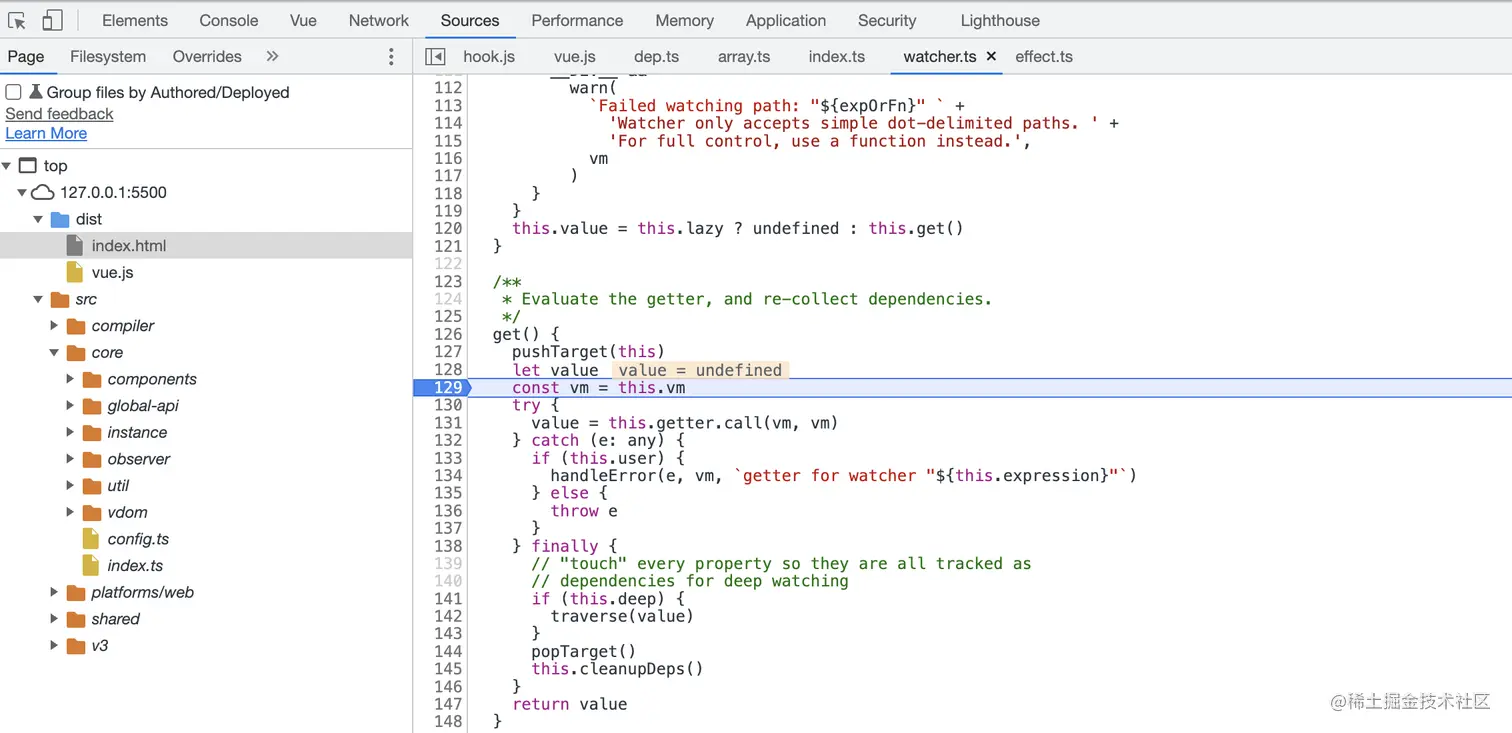Screen dimensions: 1512x733
Task: Open the Performance panel tab
Action: (x=577, y=20)
